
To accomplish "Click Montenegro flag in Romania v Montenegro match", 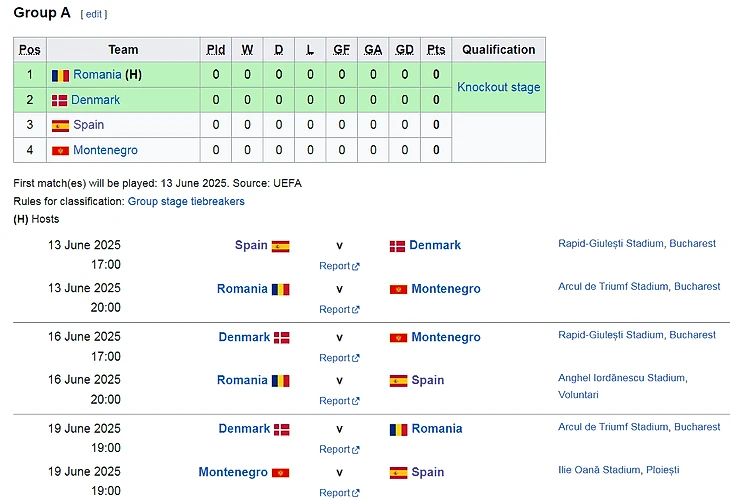I will point(398,289).
